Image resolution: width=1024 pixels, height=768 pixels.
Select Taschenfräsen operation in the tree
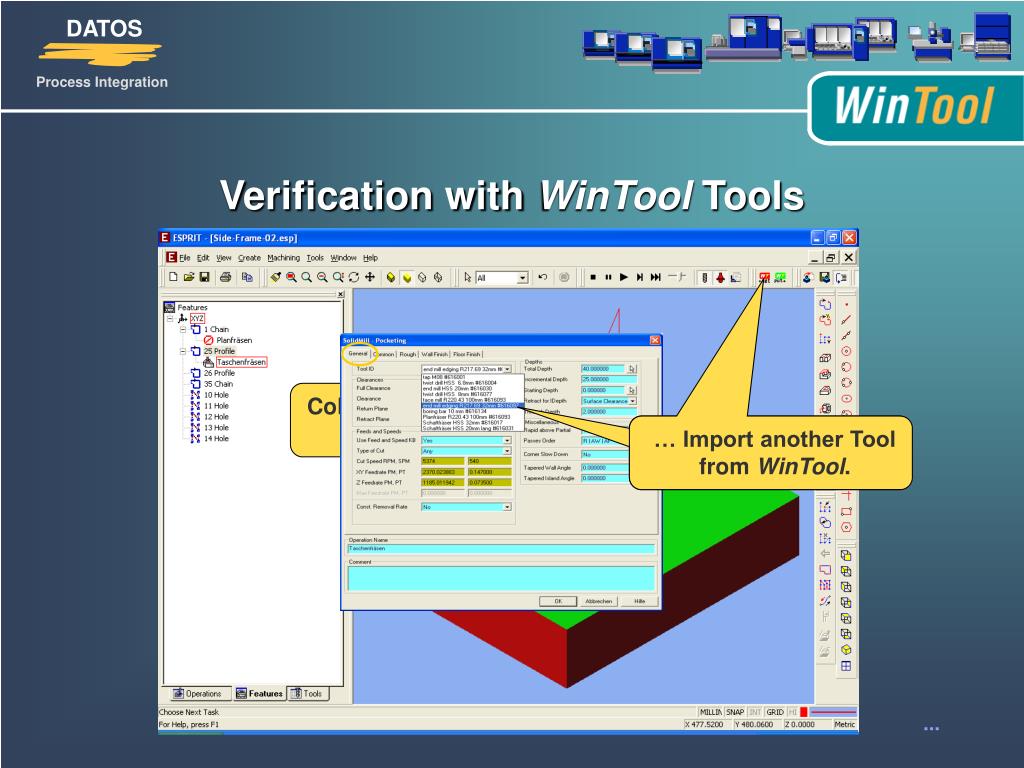241,362
